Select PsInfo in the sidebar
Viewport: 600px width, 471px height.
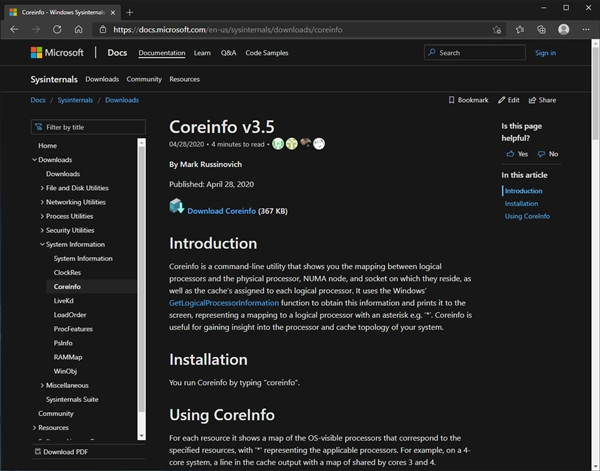[x=63, y=343]
